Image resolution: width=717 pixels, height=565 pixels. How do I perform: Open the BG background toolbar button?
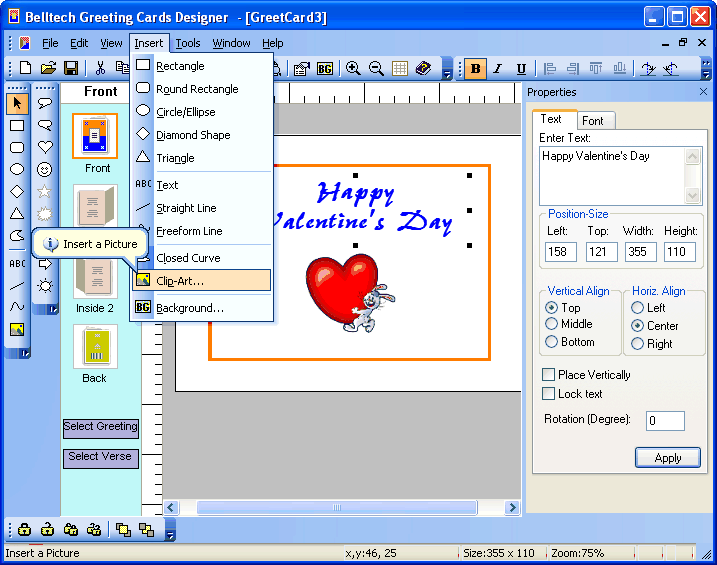325,69
